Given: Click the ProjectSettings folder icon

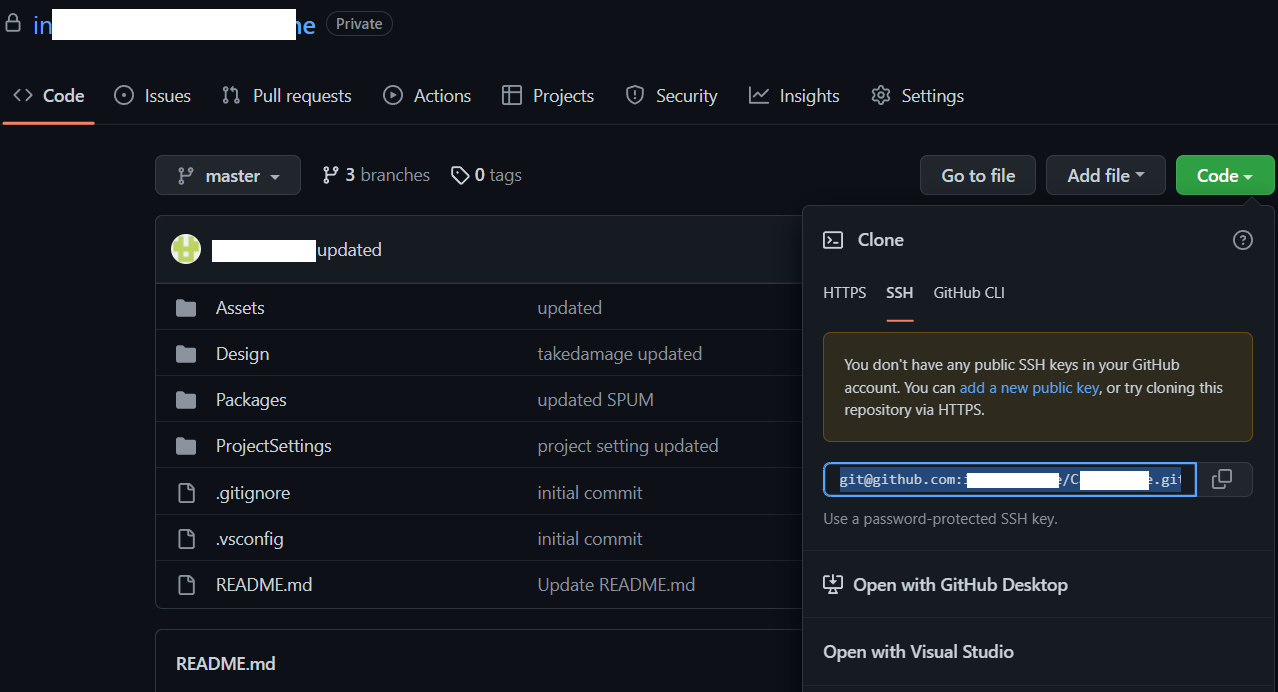Looking at the screenshot, I should (186, 446).
